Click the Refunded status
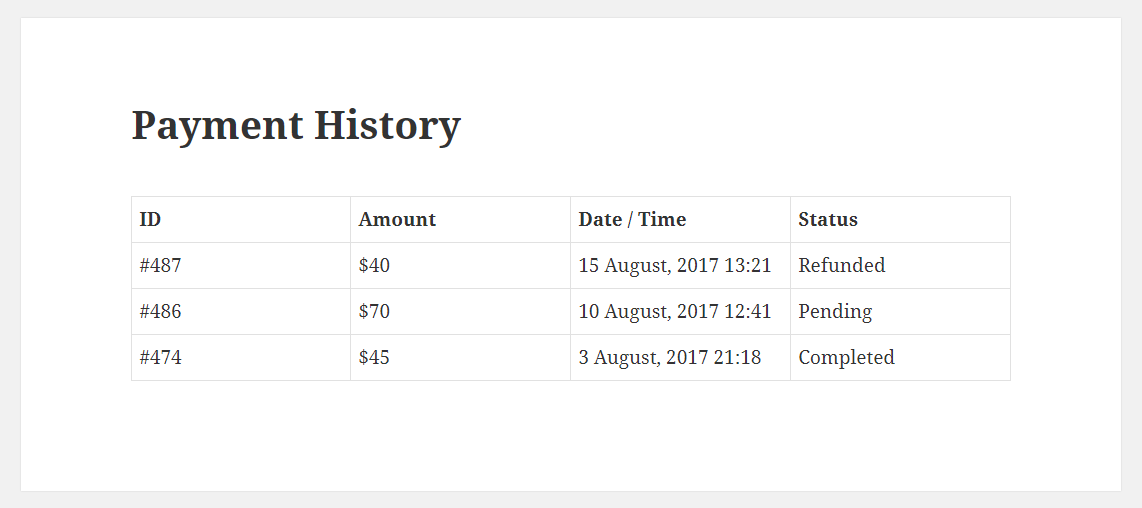 pyautogui.click(x=842, y=265)
